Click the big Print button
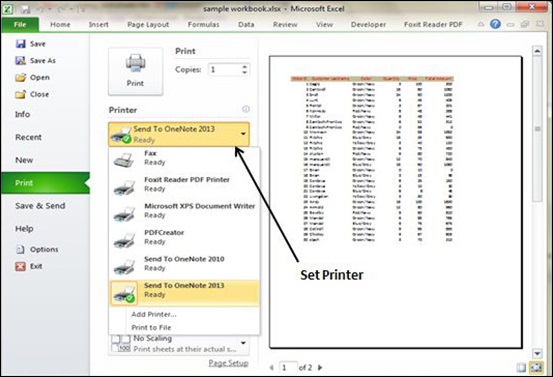This screenshot has height=377, width=553. coord(135,72)
